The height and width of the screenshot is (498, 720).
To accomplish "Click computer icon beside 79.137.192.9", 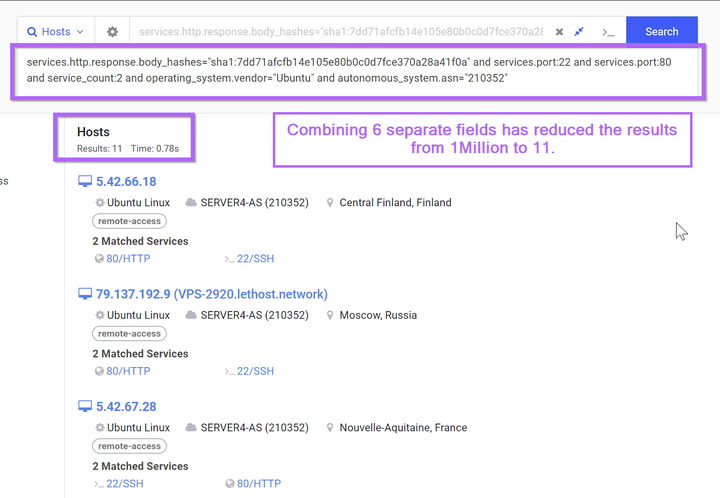I will (x=85, y=294).
